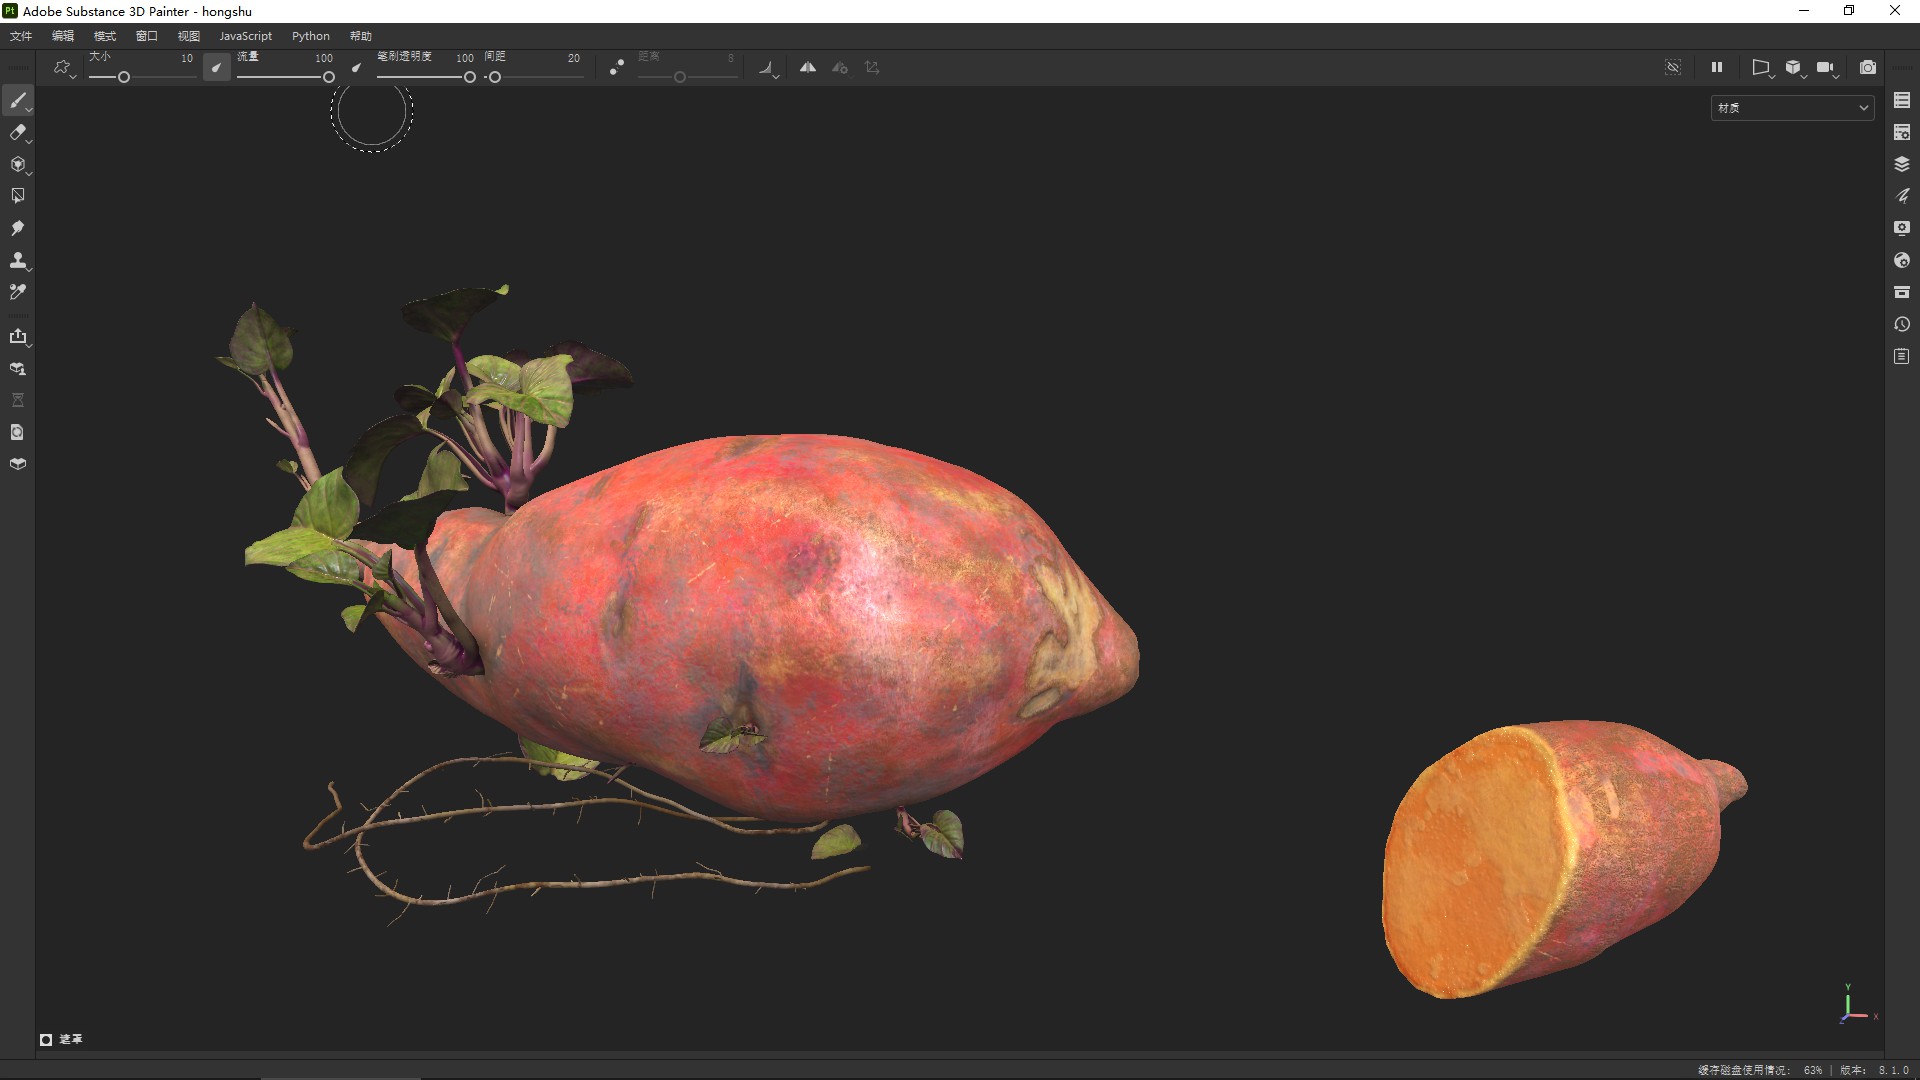Select the Polygon Fill tool

point(17,196)
